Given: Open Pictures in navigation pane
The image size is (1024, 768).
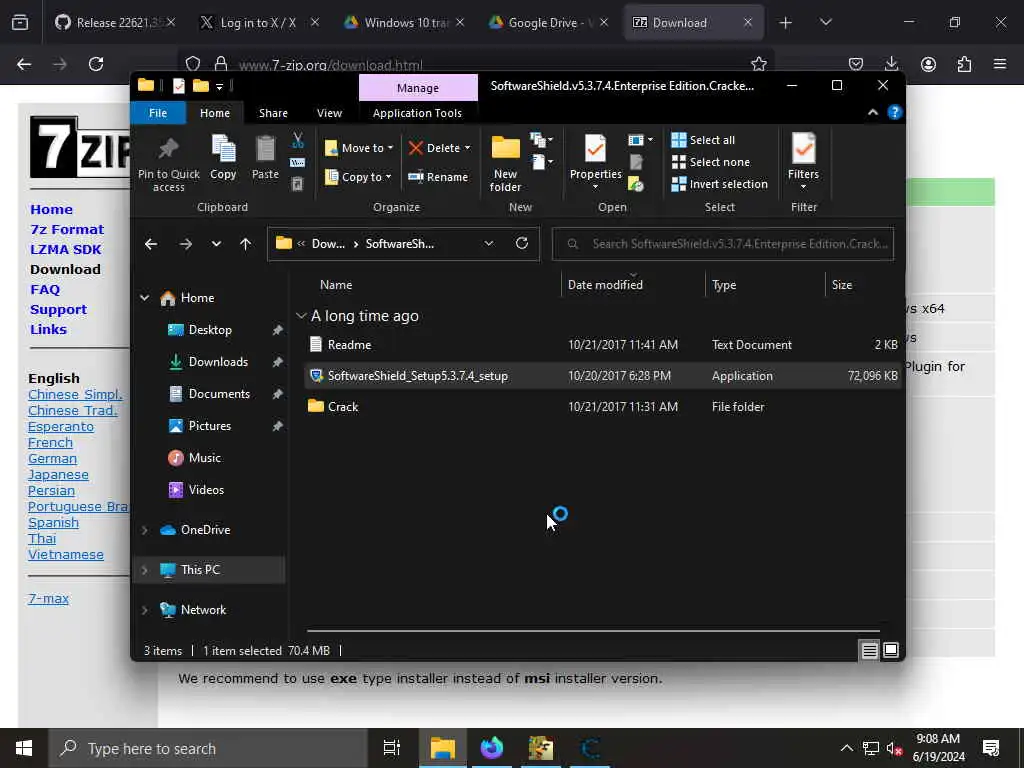Looking at the screenshot, I should 210,426.
